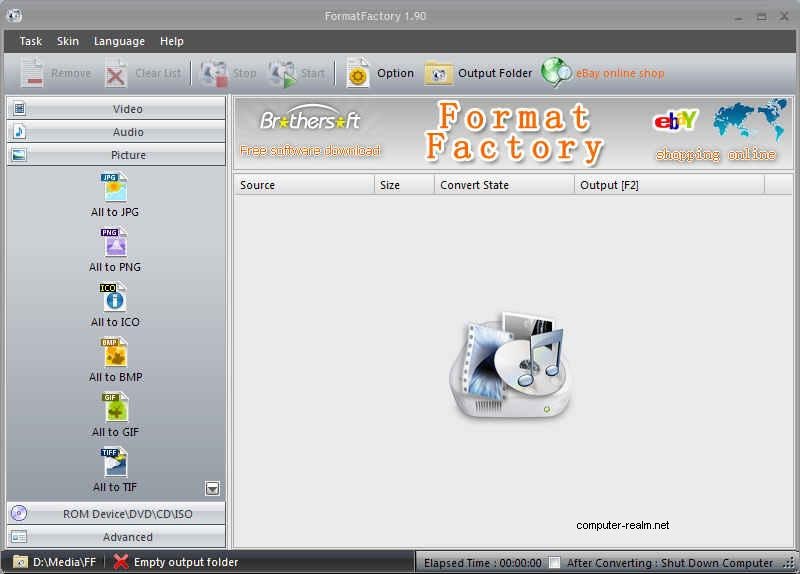Image resolution: width=800 pixels, height=574 pixels.
Task: Open the Skin menu
Action: [68, 41]
